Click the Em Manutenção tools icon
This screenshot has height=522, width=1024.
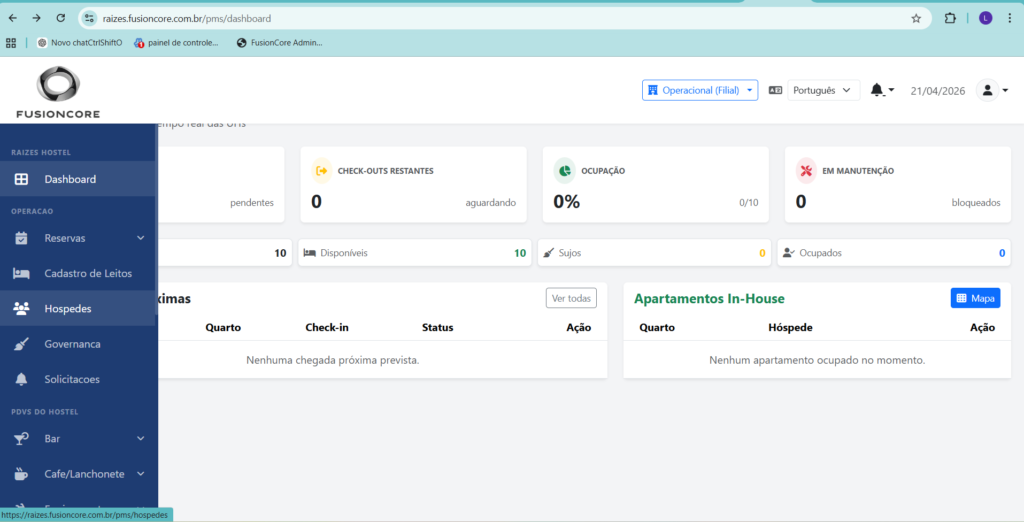(x=806, y=171)
